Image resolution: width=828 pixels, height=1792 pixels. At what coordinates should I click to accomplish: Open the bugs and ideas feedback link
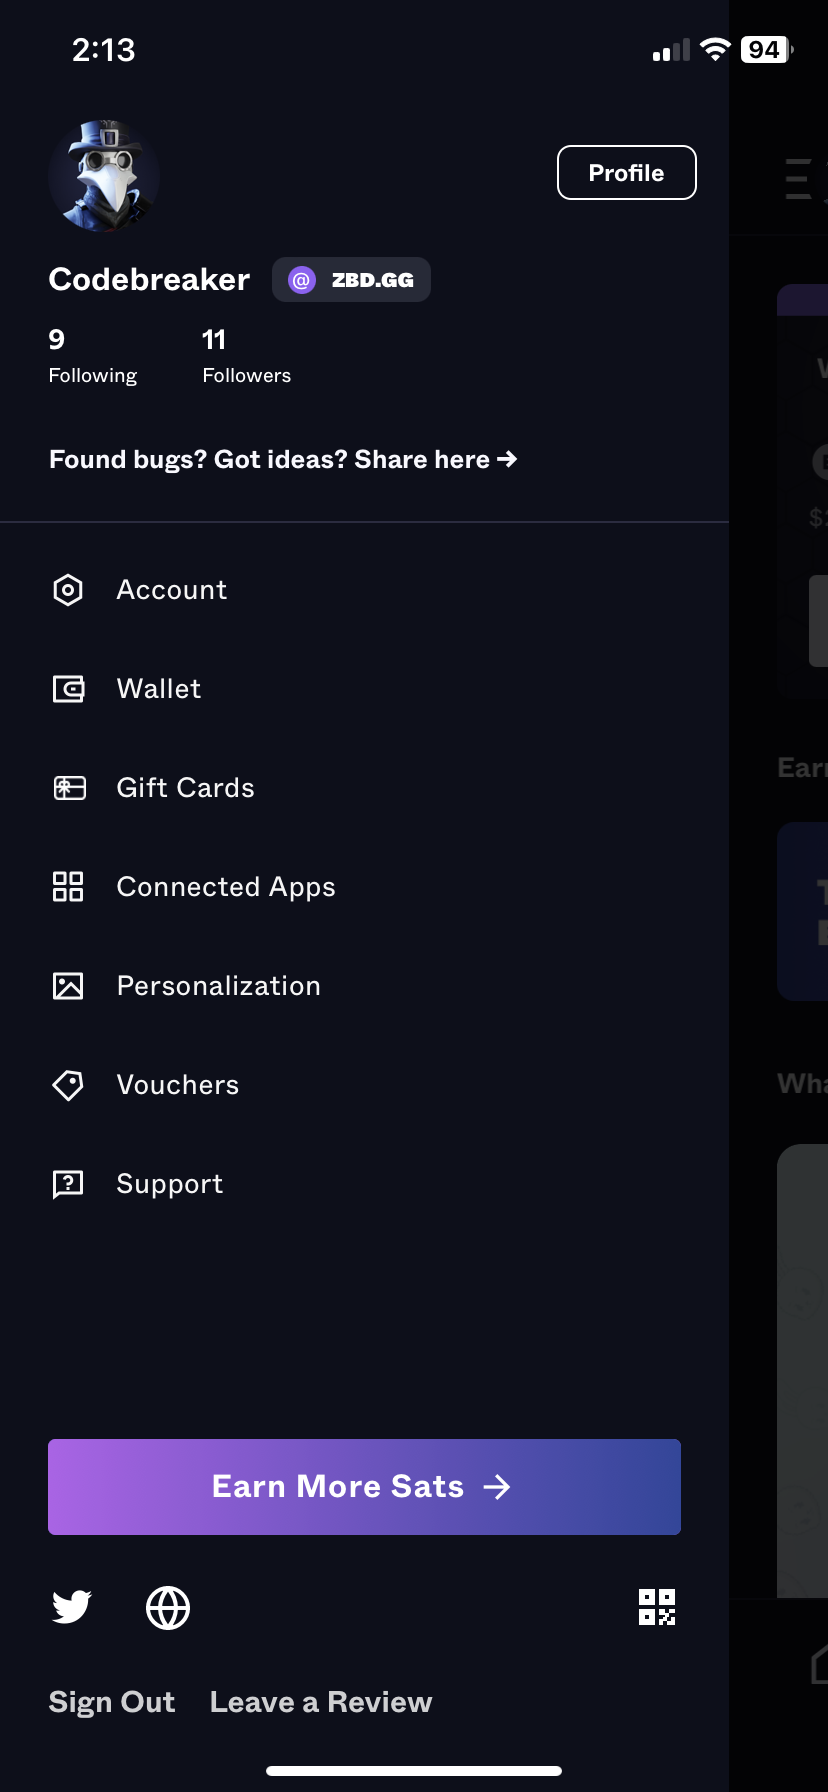283,459
